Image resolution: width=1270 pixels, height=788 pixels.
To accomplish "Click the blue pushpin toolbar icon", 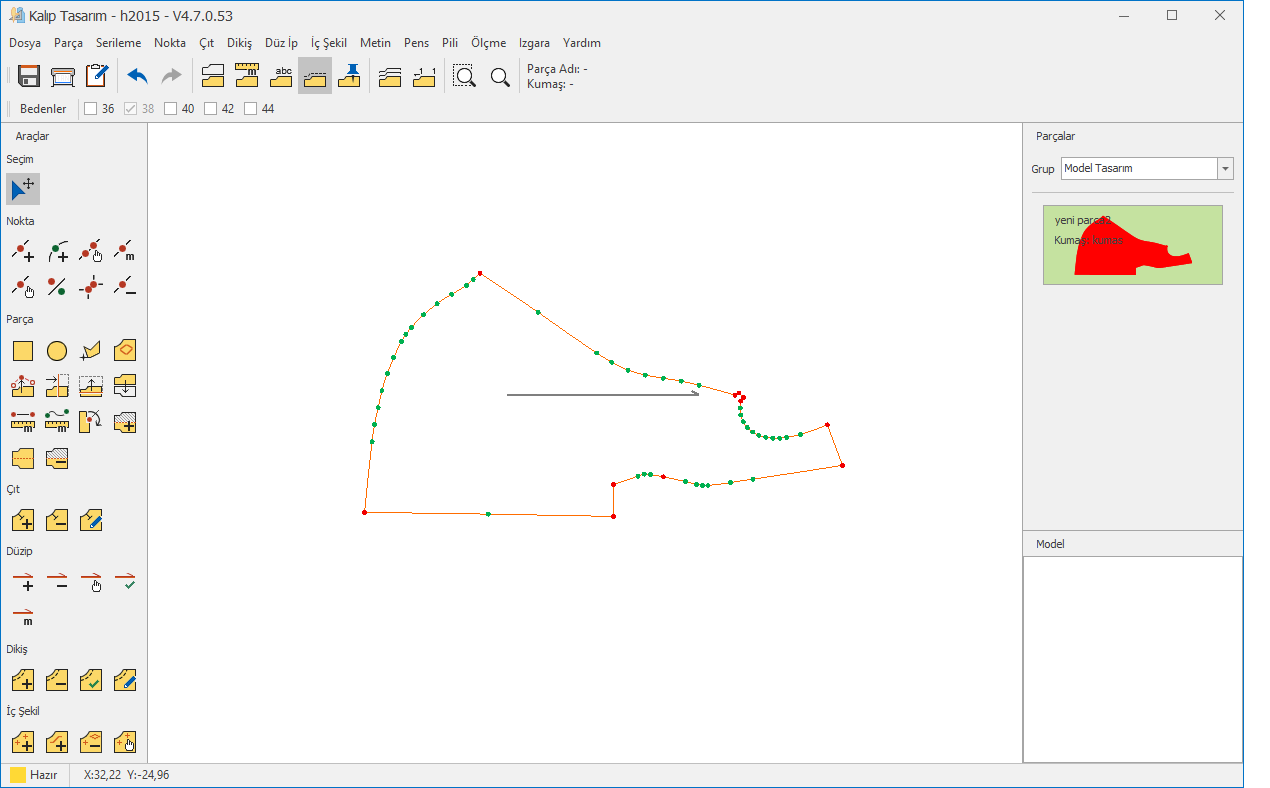I will click(349, 76).
